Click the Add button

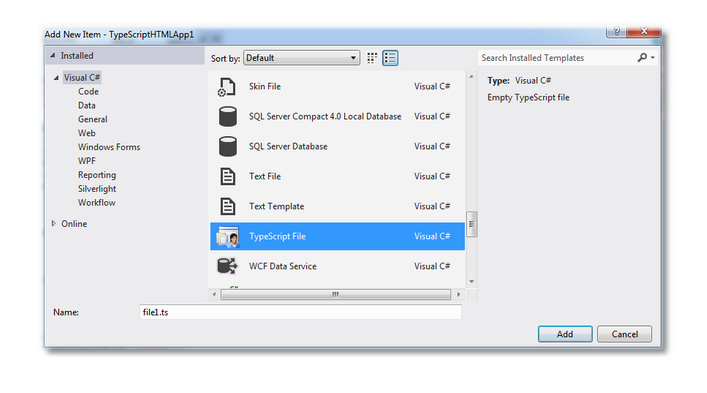point(565,334)
